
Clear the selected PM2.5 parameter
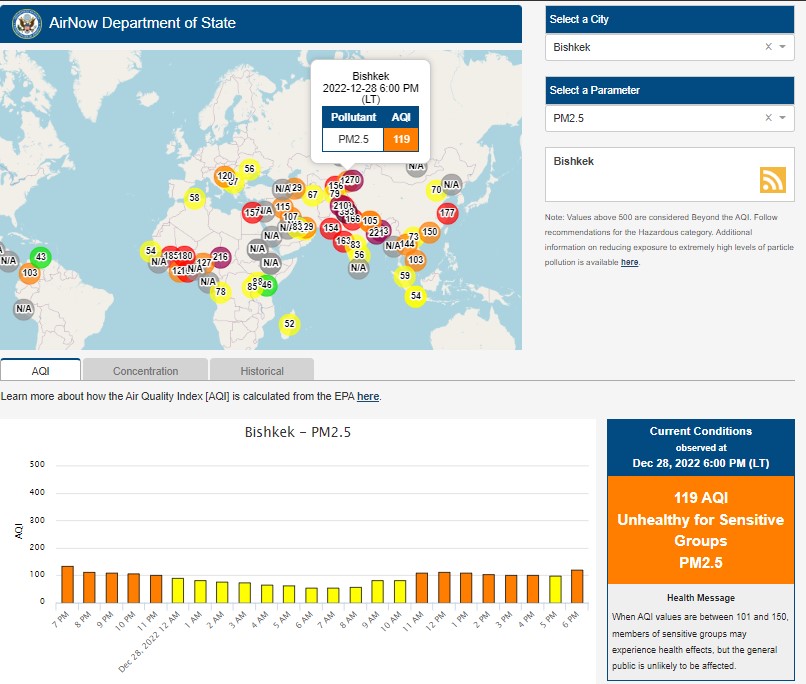(x=768, y=118)
